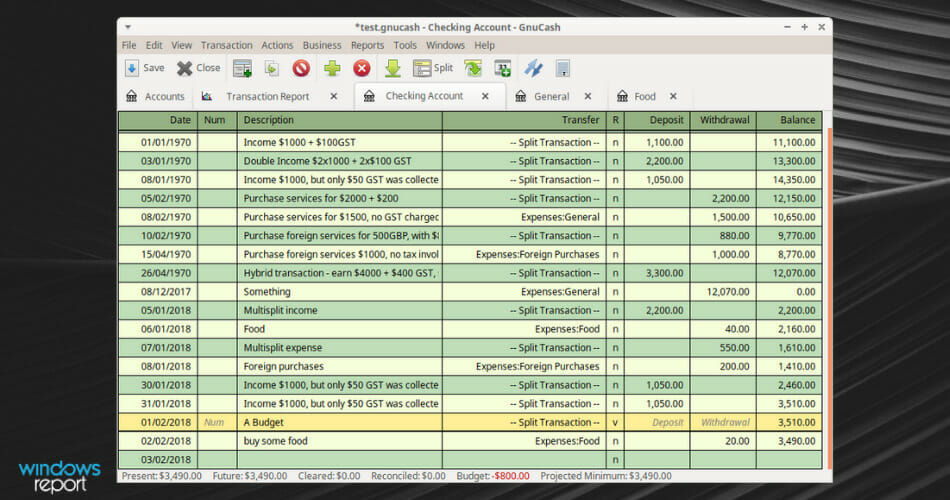This screenshot has width=950, height=500.
Task: Toggle reconcile flag on Multisplit income row
Action: click(x=615, y=310)
